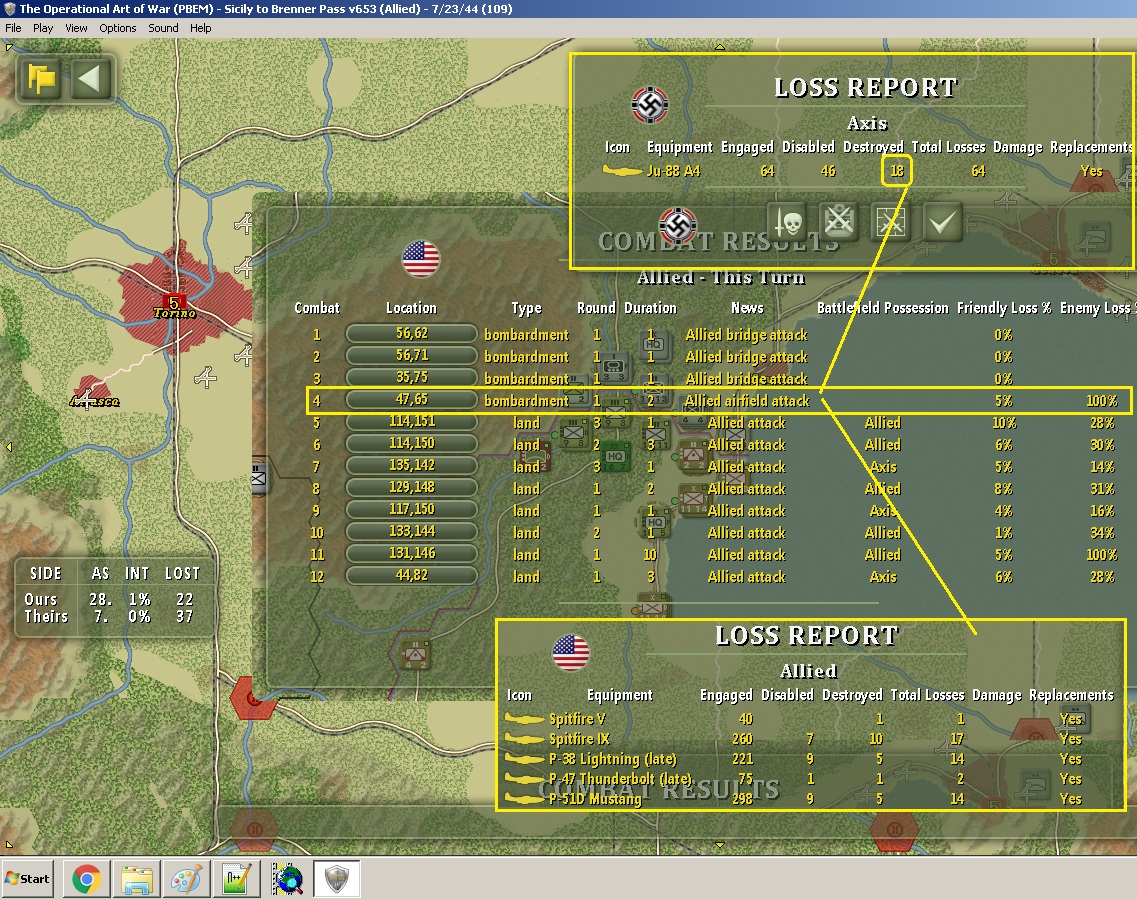Click 'Allied airfield attack' news text
1137x900 pixels.
747,400
